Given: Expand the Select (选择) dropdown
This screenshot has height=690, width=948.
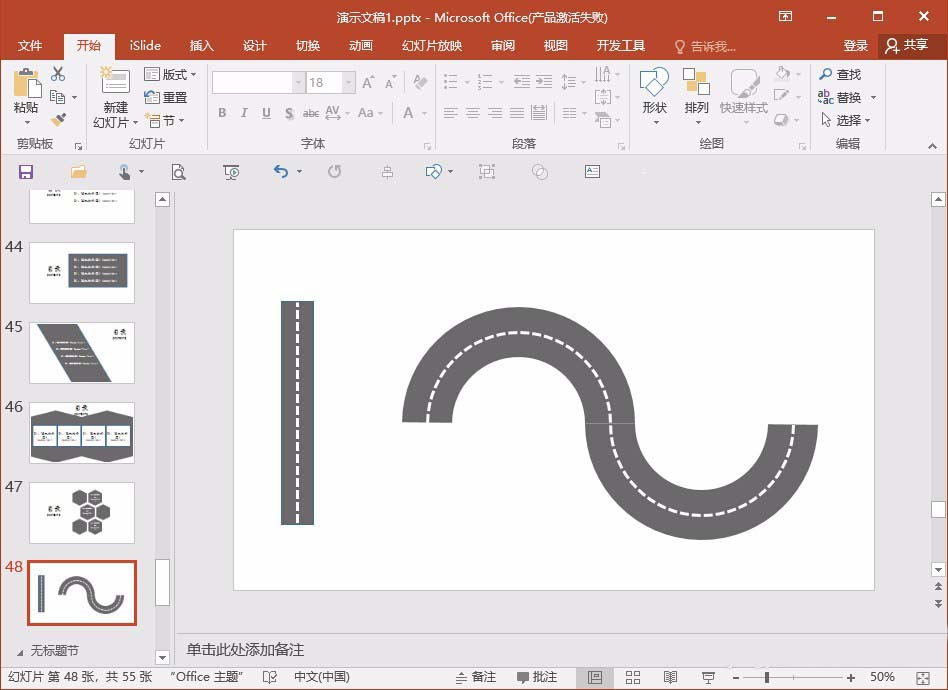Looking at the screenshot, I should [845, 120].
